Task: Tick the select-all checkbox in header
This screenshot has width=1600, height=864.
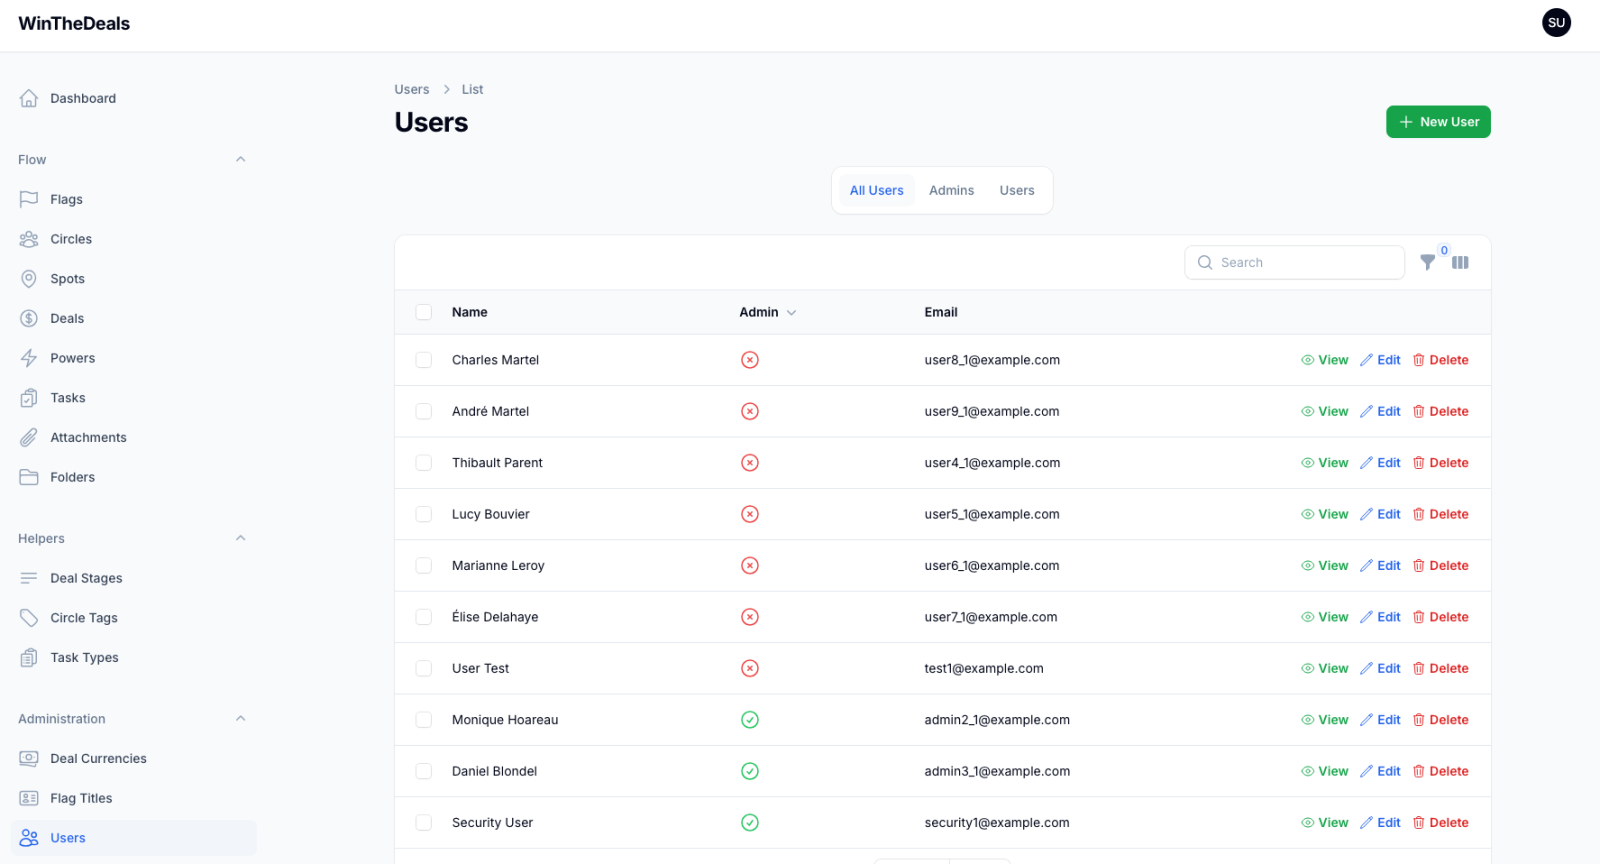Action: tap(424, 312)
